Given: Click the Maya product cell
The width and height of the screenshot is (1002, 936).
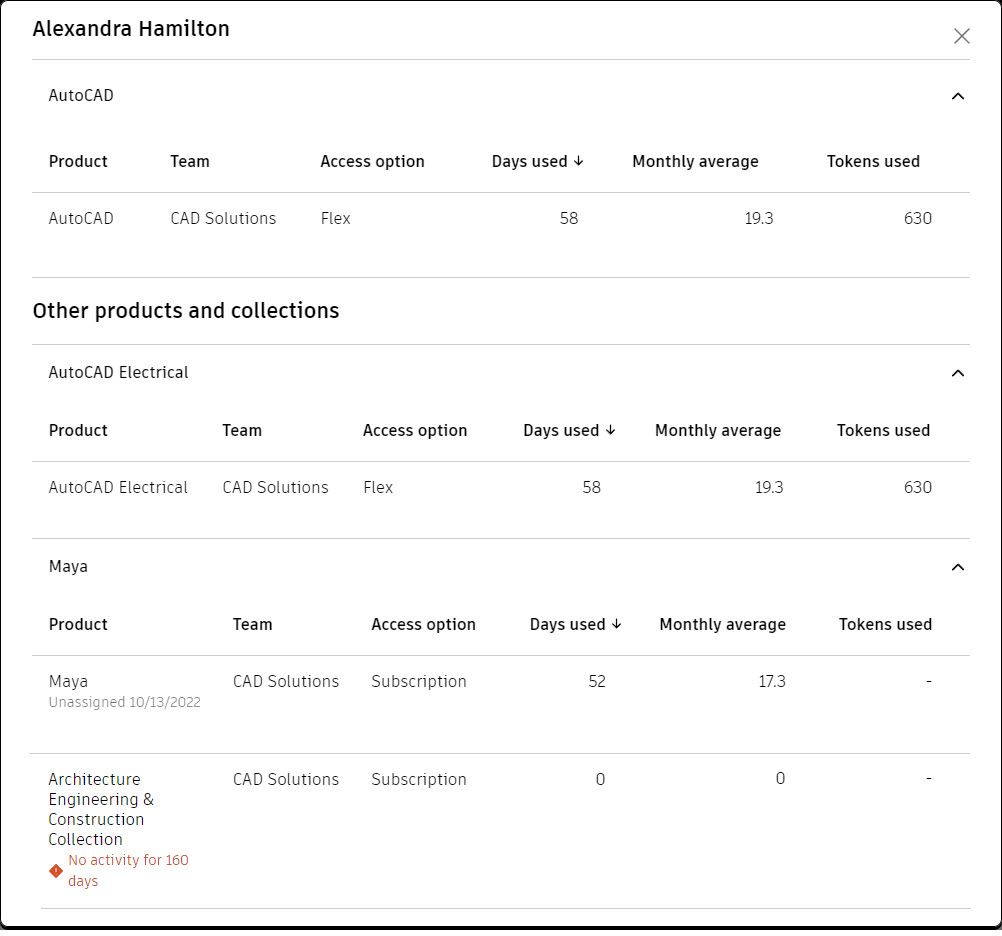Looking at the screenshot, I should tap(68, 682).
